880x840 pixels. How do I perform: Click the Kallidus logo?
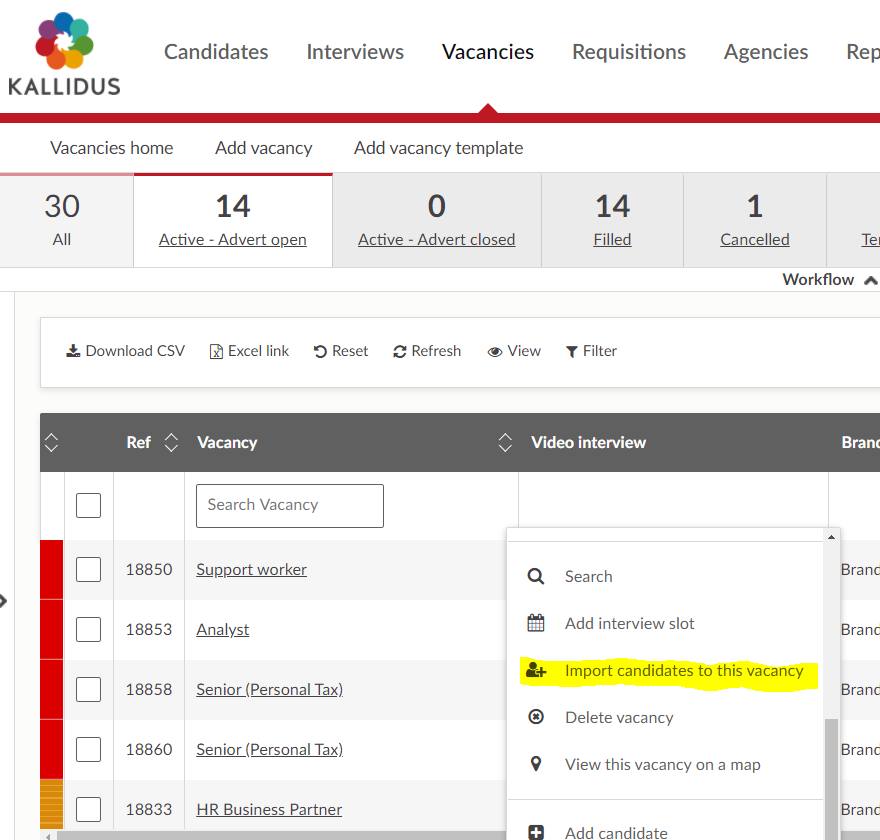pyautogui.click(x=64, y=55)
